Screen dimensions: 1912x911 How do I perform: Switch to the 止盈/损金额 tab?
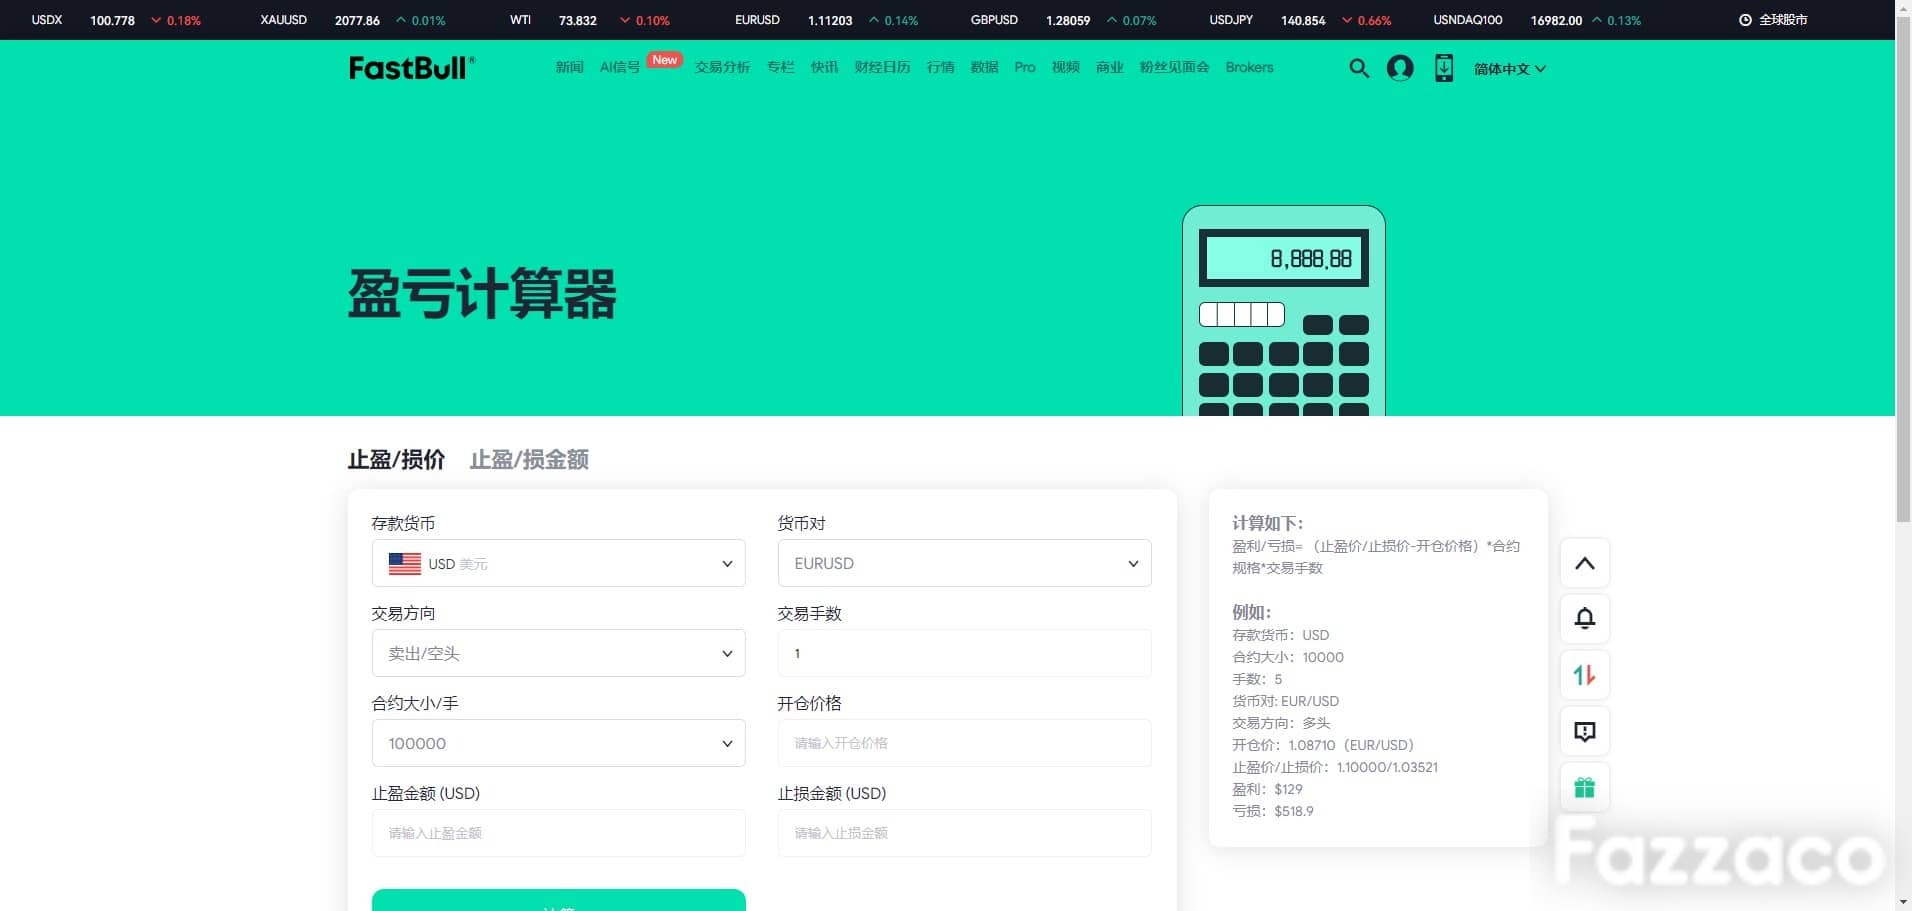coord(529,459)
